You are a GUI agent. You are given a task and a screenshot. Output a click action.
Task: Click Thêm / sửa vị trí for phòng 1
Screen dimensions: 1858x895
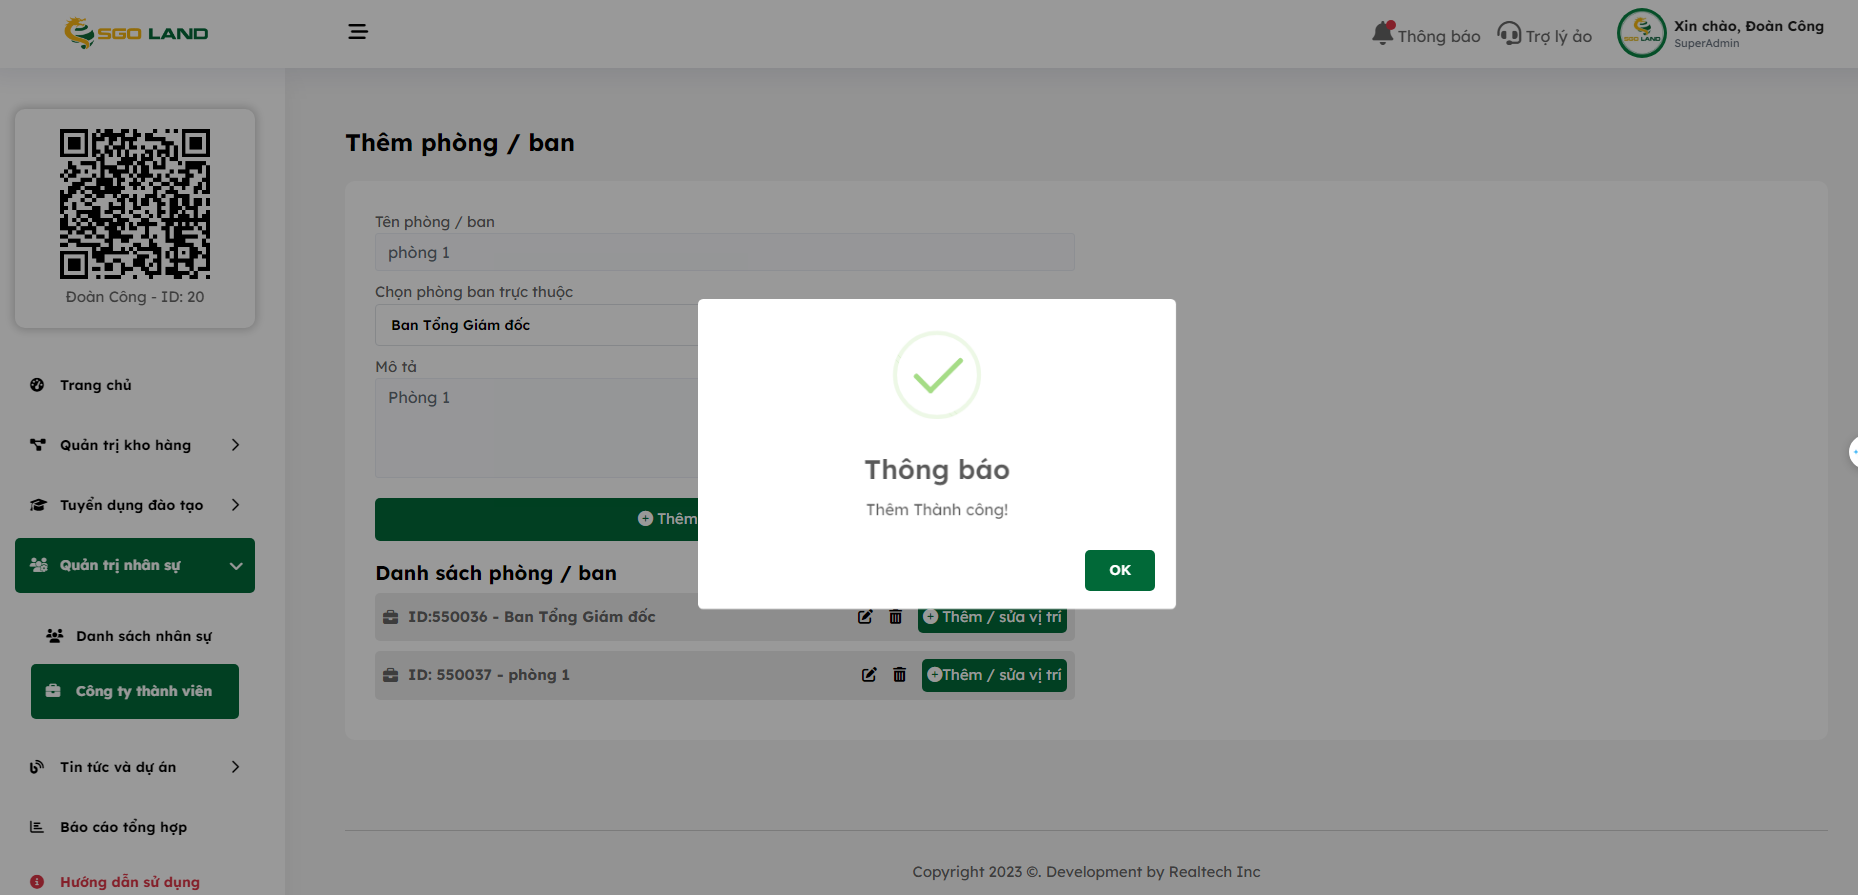click(994, 675)
